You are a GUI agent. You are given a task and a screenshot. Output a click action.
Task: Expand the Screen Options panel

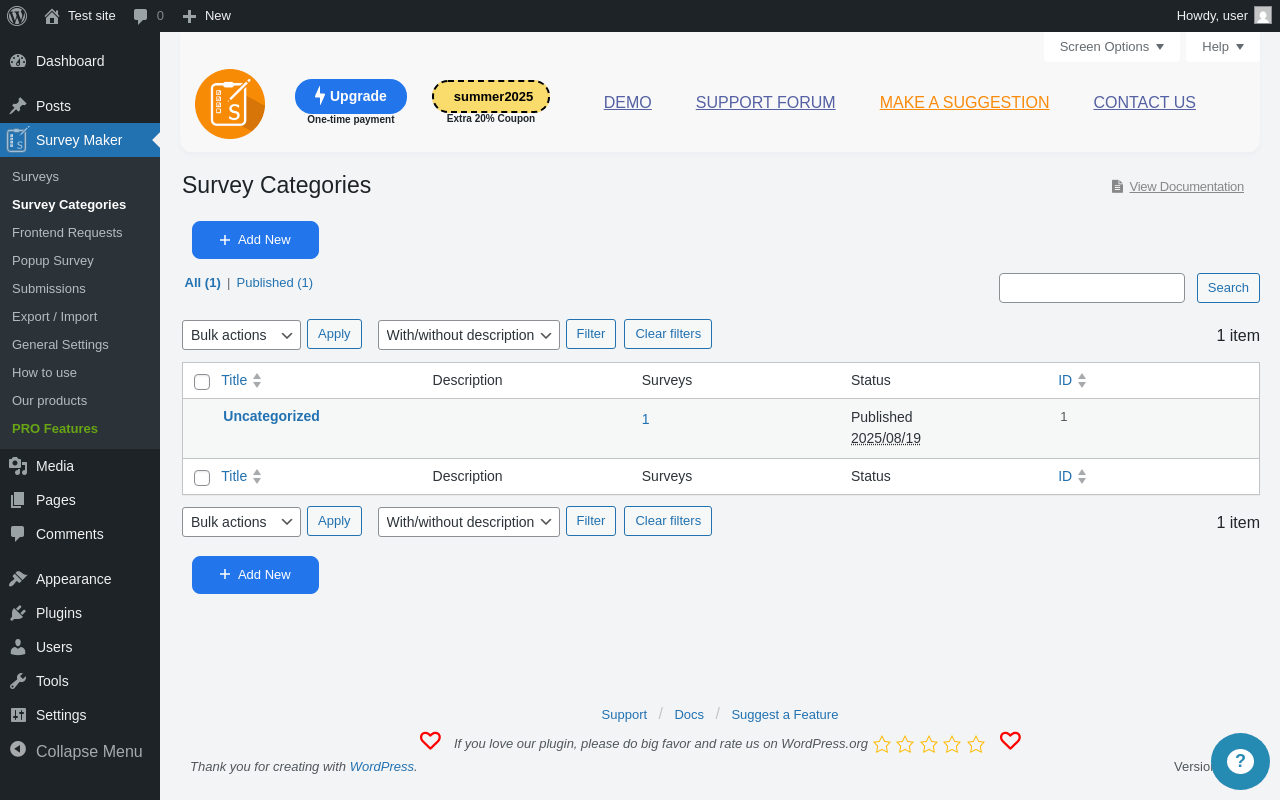point(1112,47)
